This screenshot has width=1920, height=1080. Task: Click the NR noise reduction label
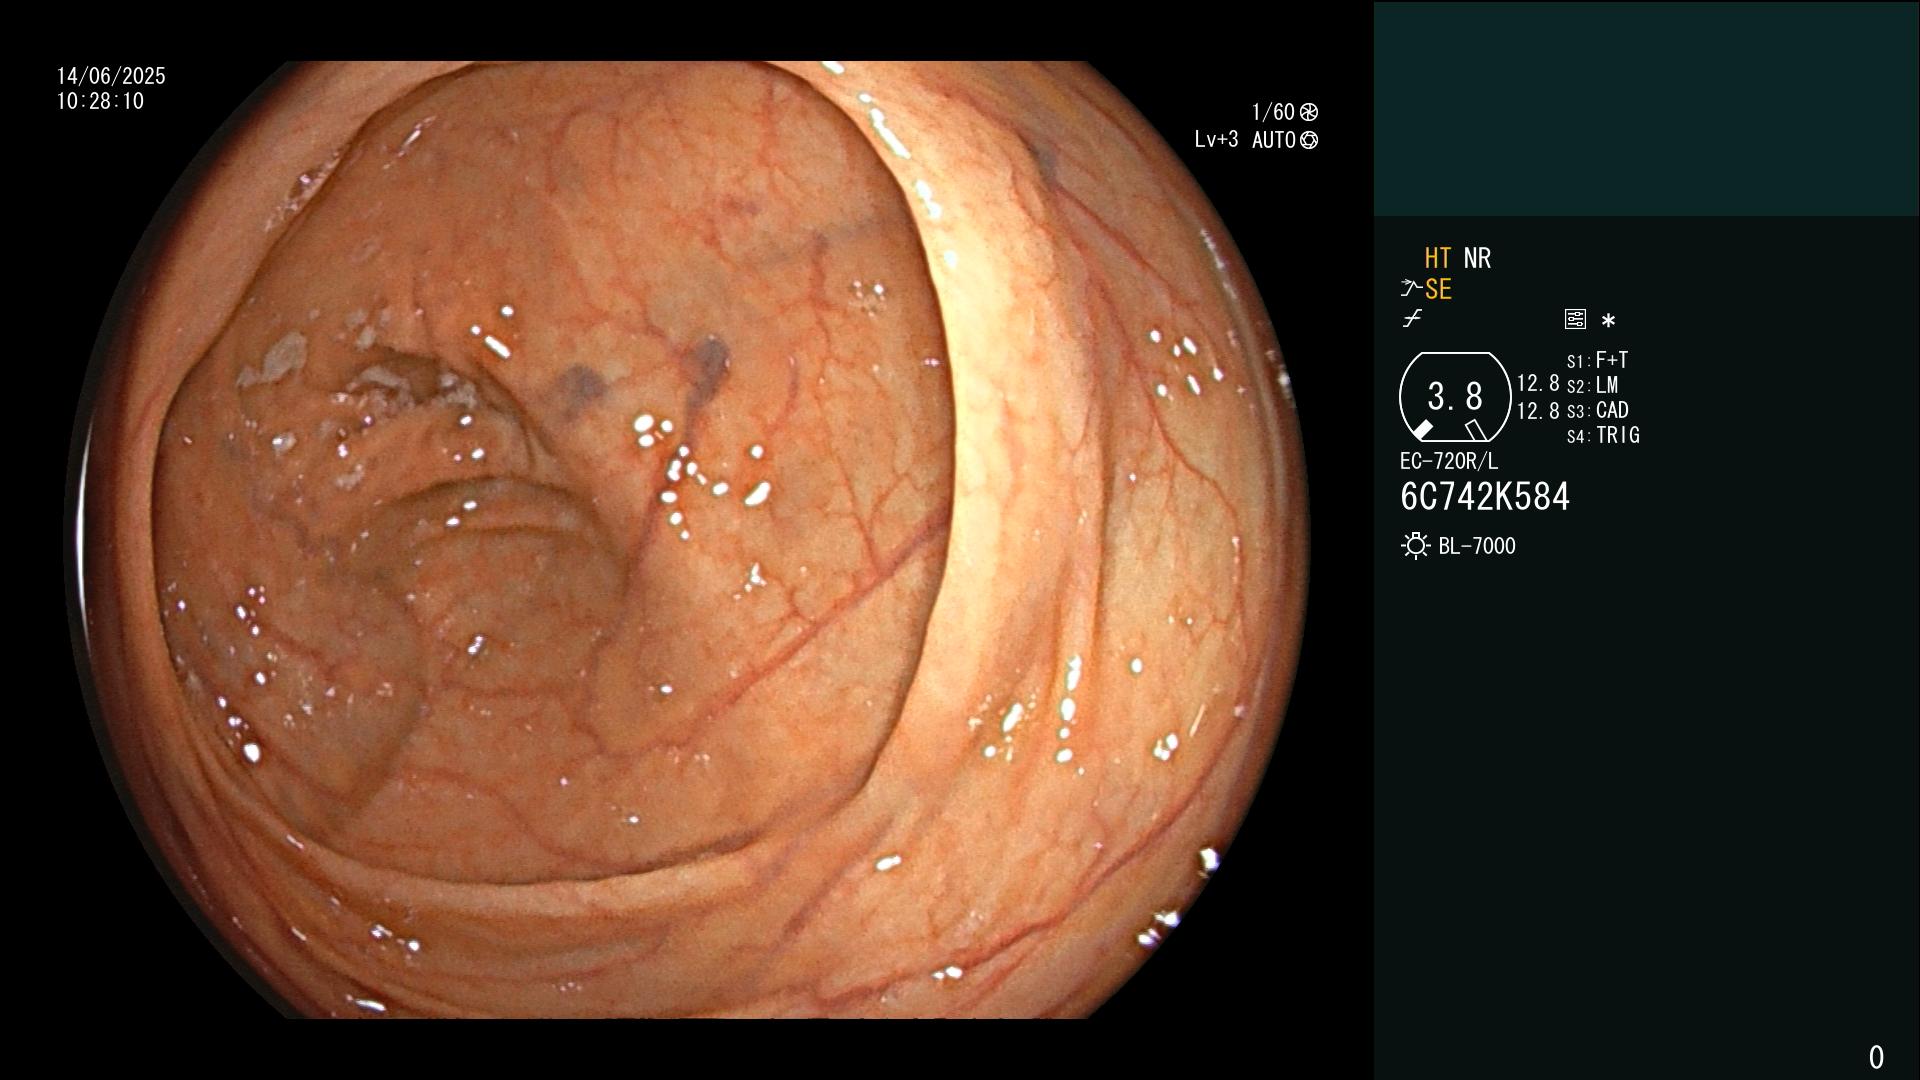[1477, 258]
